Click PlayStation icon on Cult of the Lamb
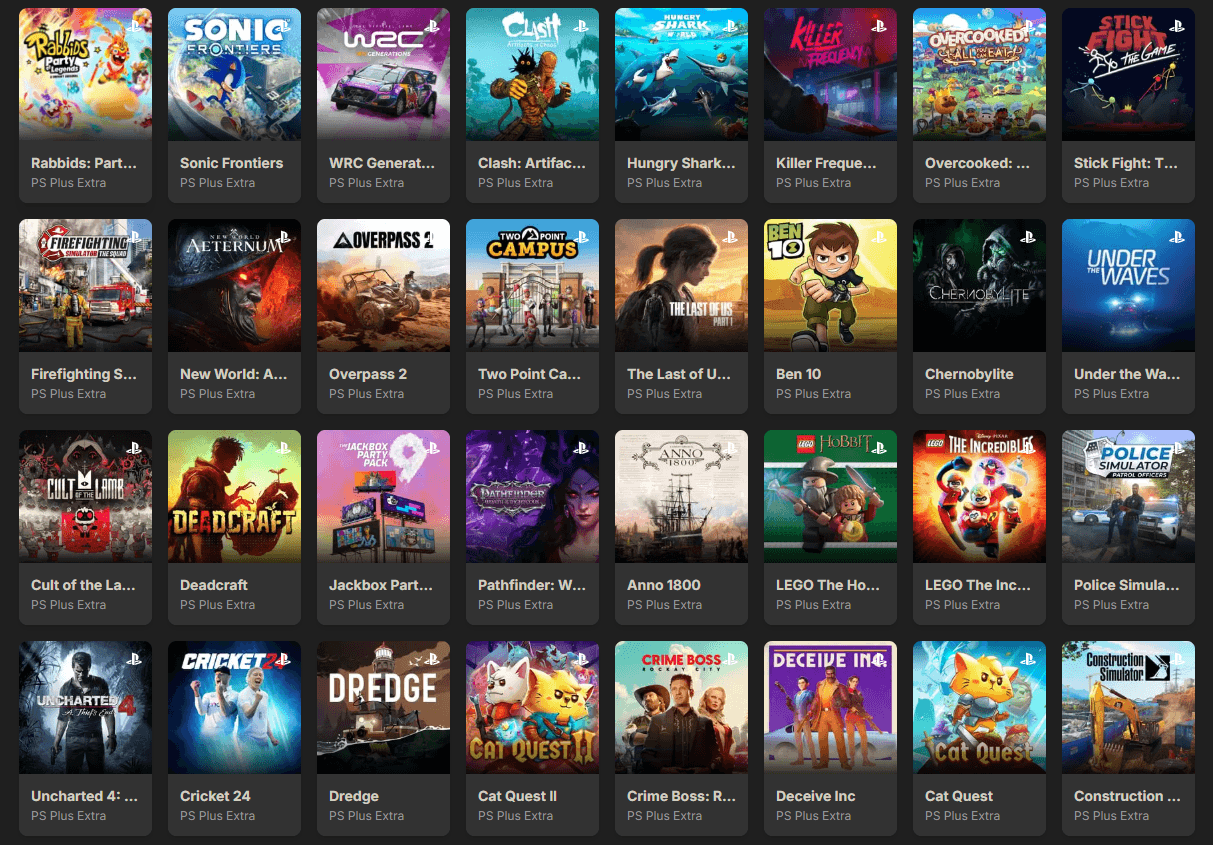The image size is (1213, 845). pyautogui.click(x=134, y=448)
